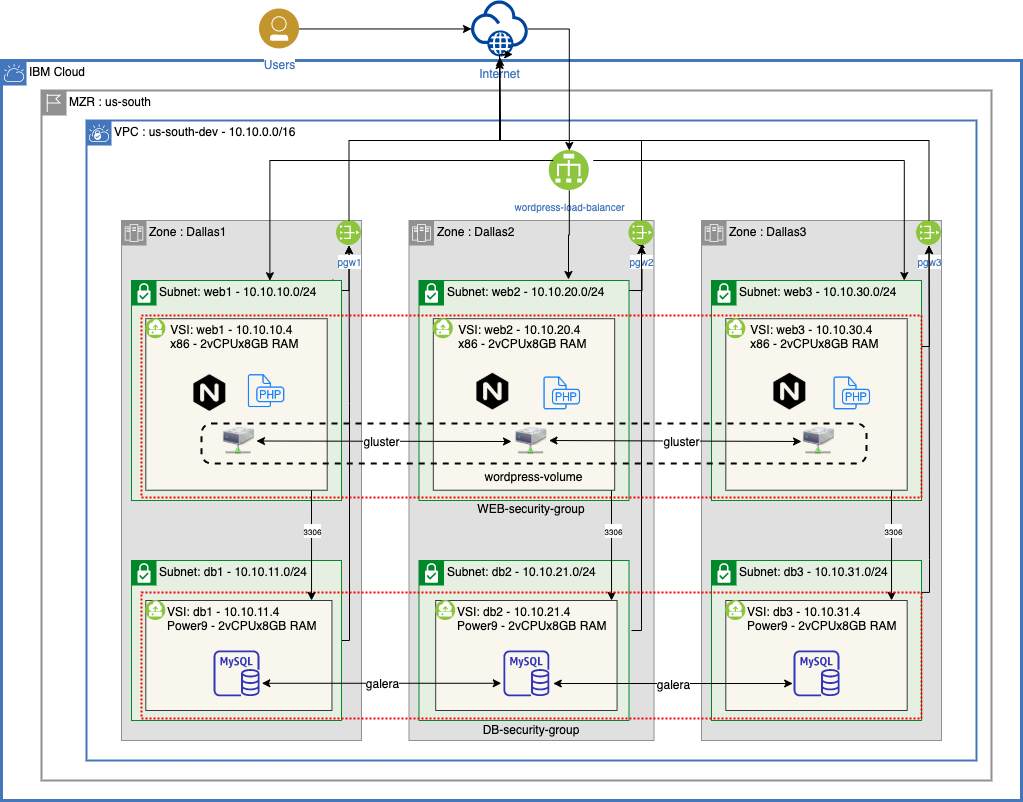Select the NGINX logo in VSI web2
Screen dimensions: 1023x802
point(492,392)
